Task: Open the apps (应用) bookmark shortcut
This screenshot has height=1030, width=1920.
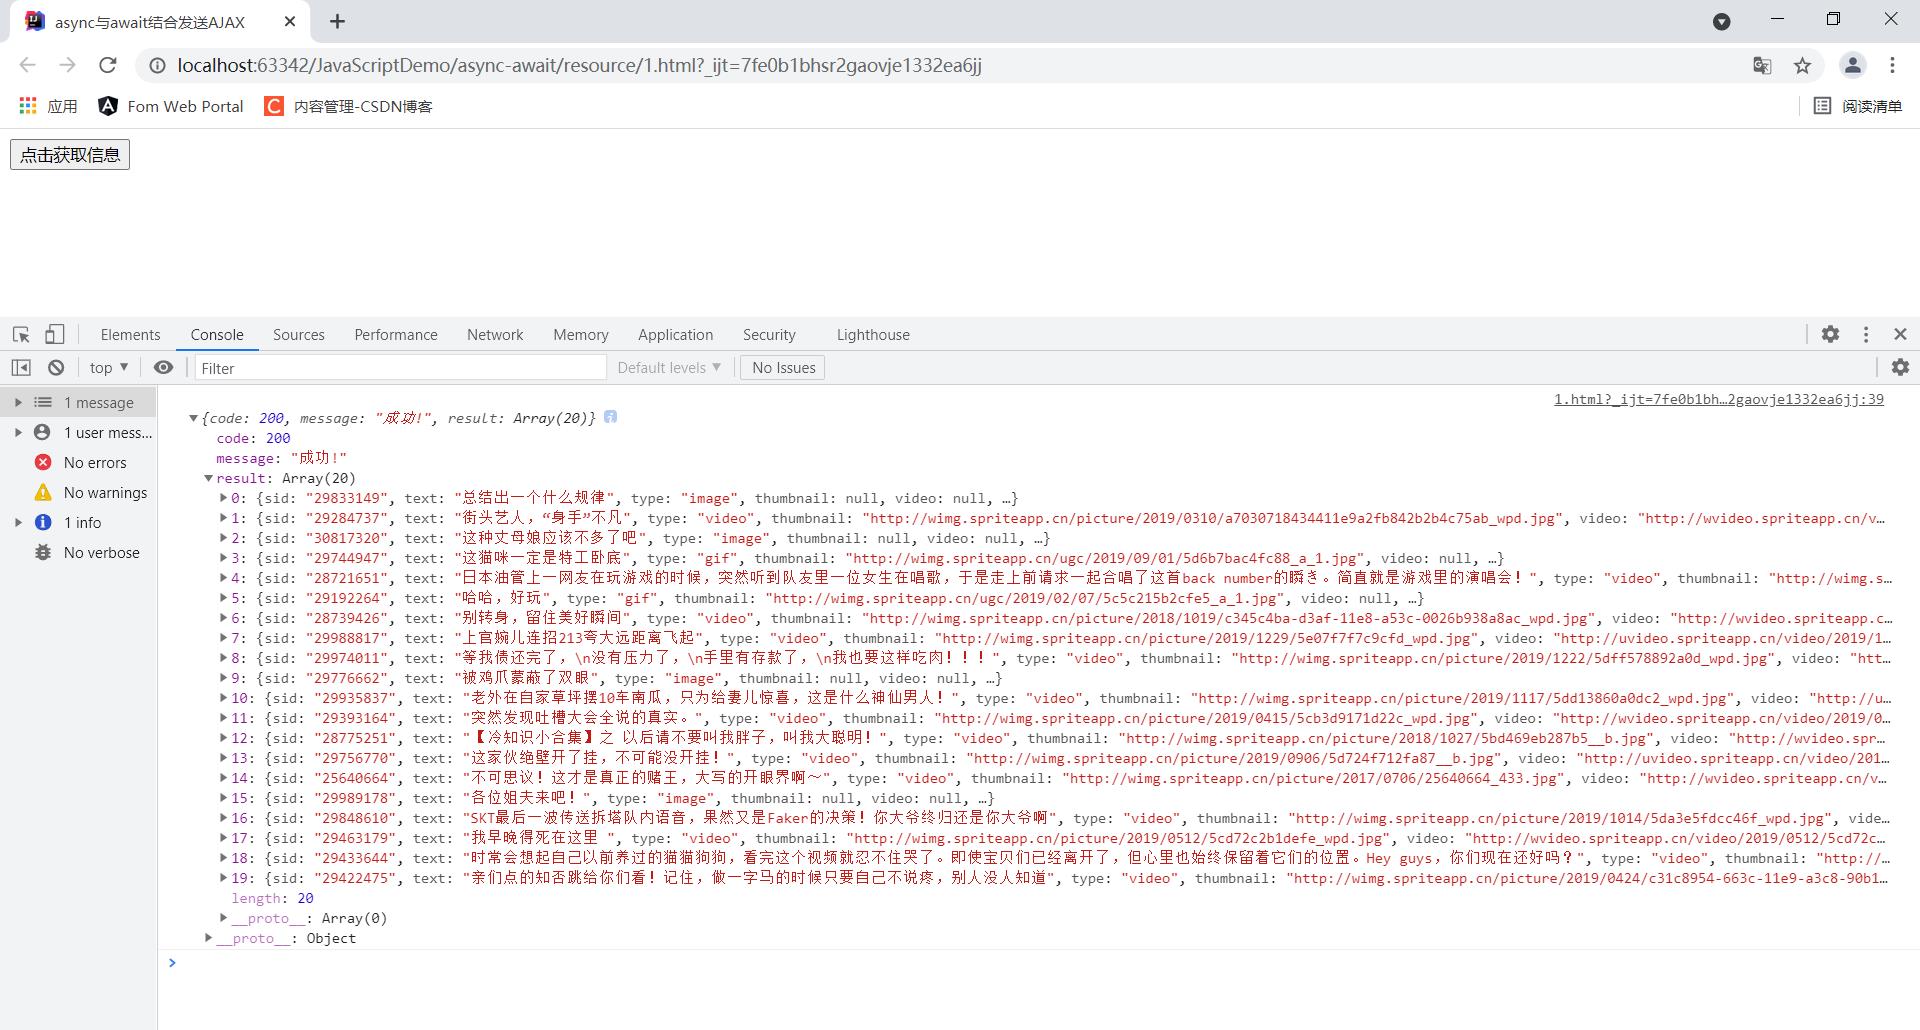Action: click(48, 106)
